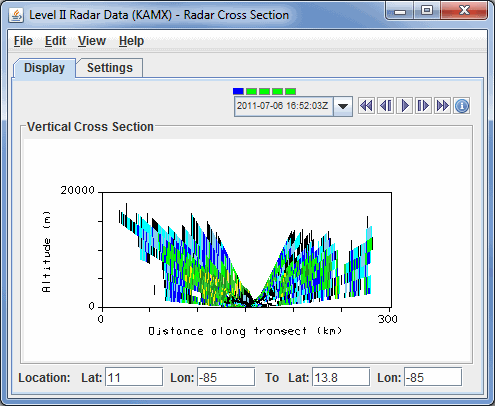Click the start Lon field with -85
Viewport: 495px width, 406px height.
[226, 377]
